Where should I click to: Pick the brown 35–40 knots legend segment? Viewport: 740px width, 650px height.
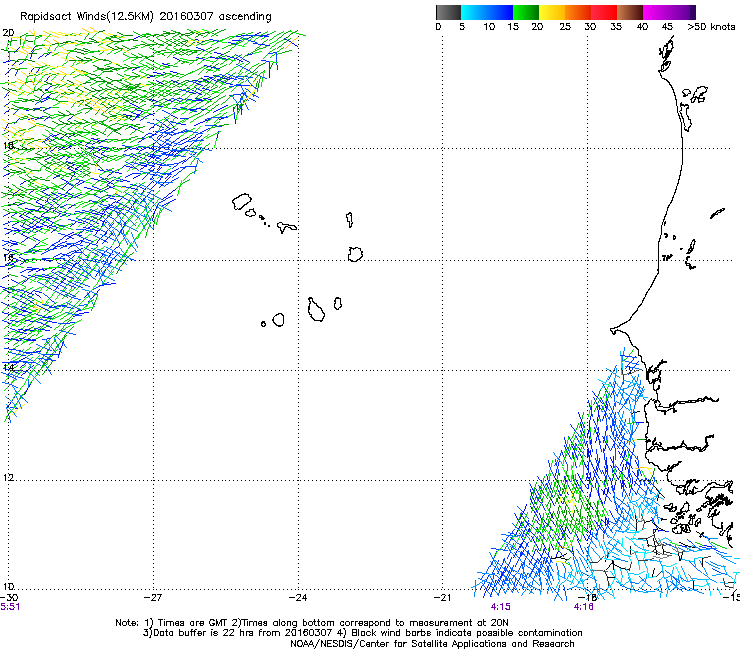click(x=630, y=12)
